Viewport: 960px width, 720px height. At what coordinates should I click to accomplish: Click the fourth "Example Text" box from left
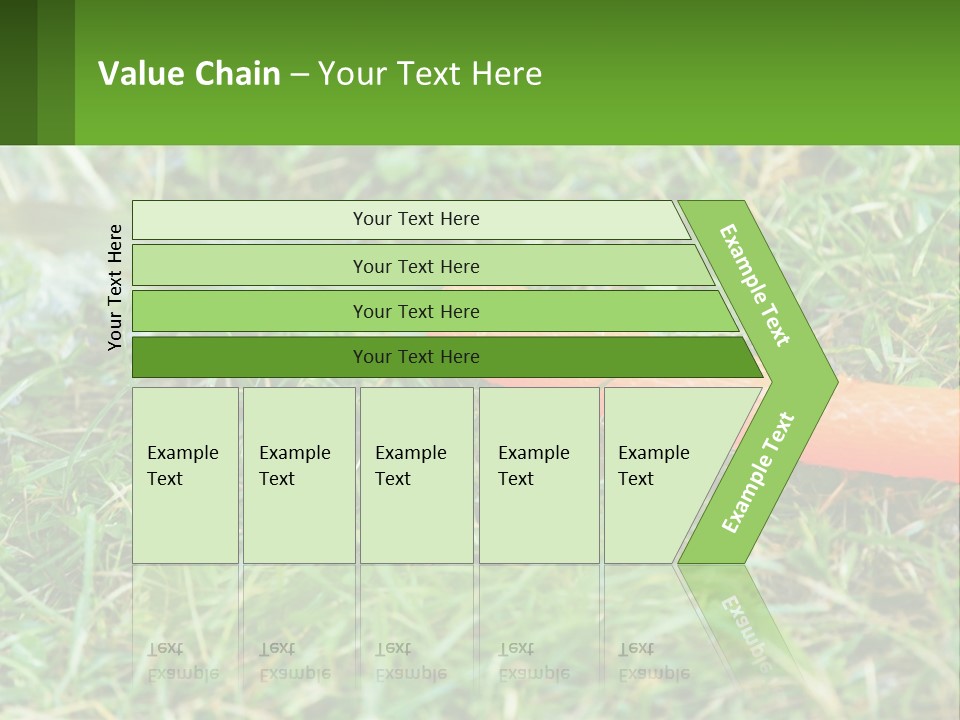pos(538,475)
